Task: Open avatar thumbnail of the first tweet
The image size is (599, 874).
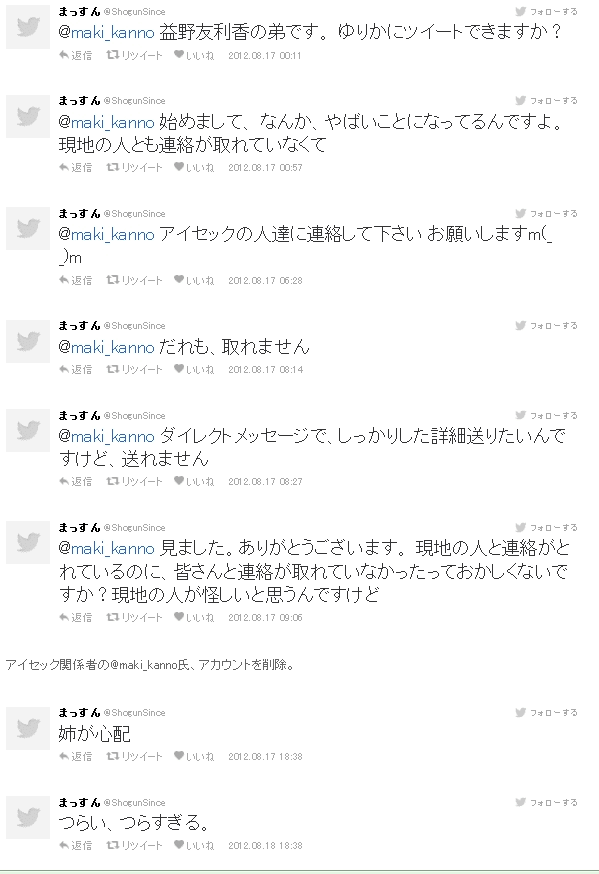Action: (x=28, y=27)
